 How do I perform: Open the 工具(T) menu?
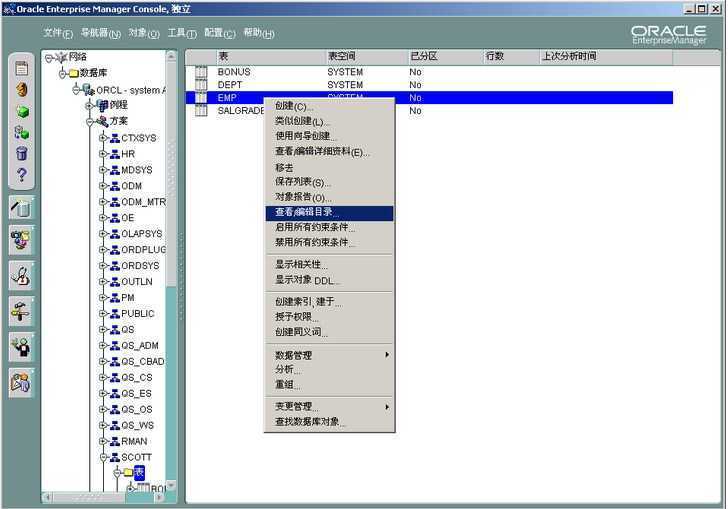click(182, 33)
